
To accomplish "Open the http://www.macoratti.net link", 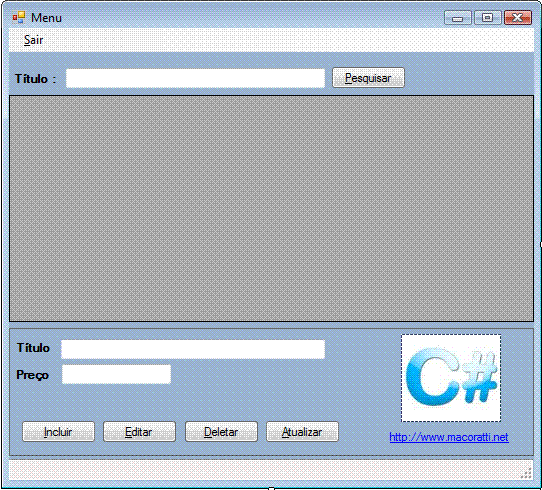I will tap(449, 437).
